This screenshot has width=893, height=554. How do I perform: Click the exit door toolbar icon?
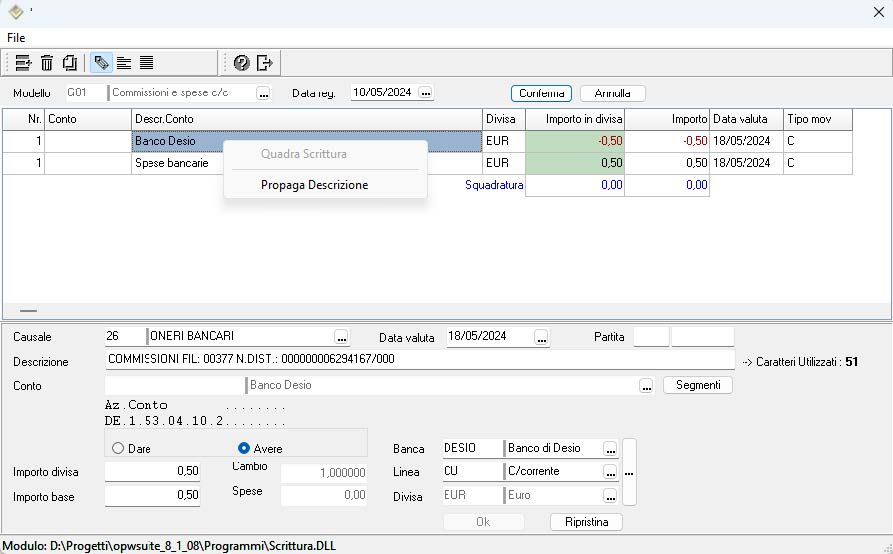(x=264, y=63)
